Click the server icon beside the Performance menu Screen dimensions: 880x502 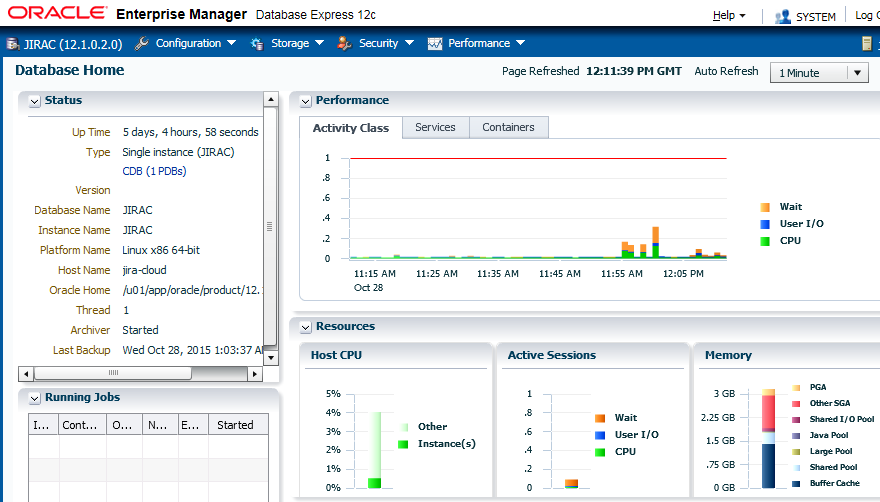867,44
